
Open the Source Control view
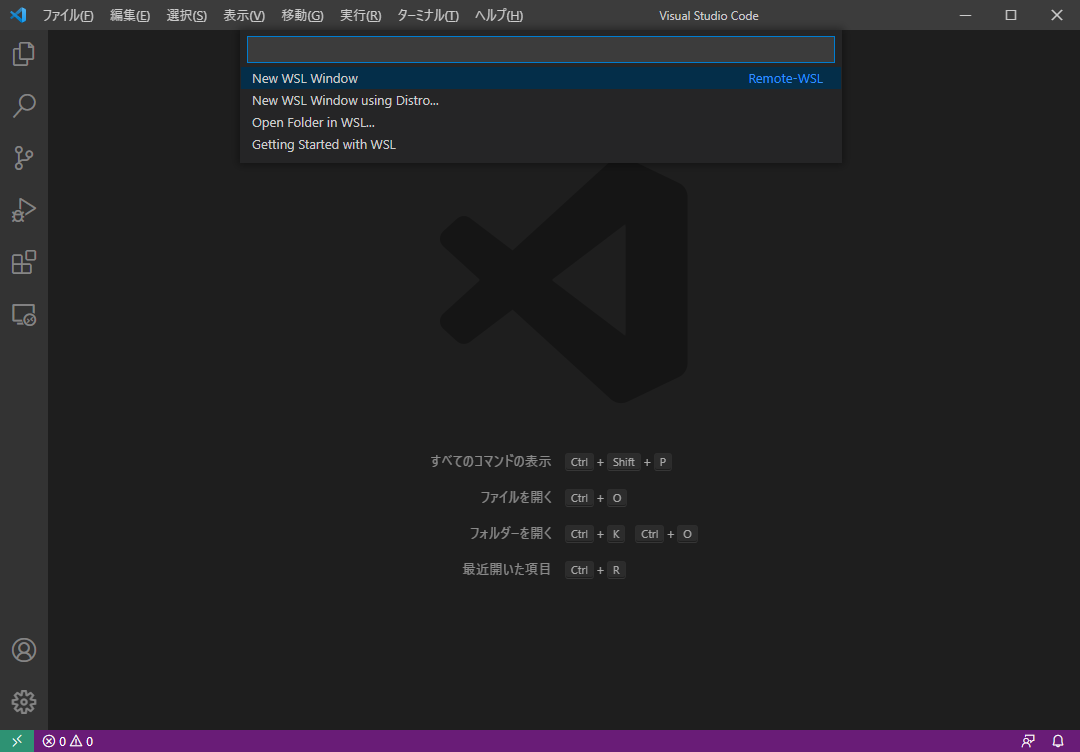pyautogui.click(x=23, y=158)
